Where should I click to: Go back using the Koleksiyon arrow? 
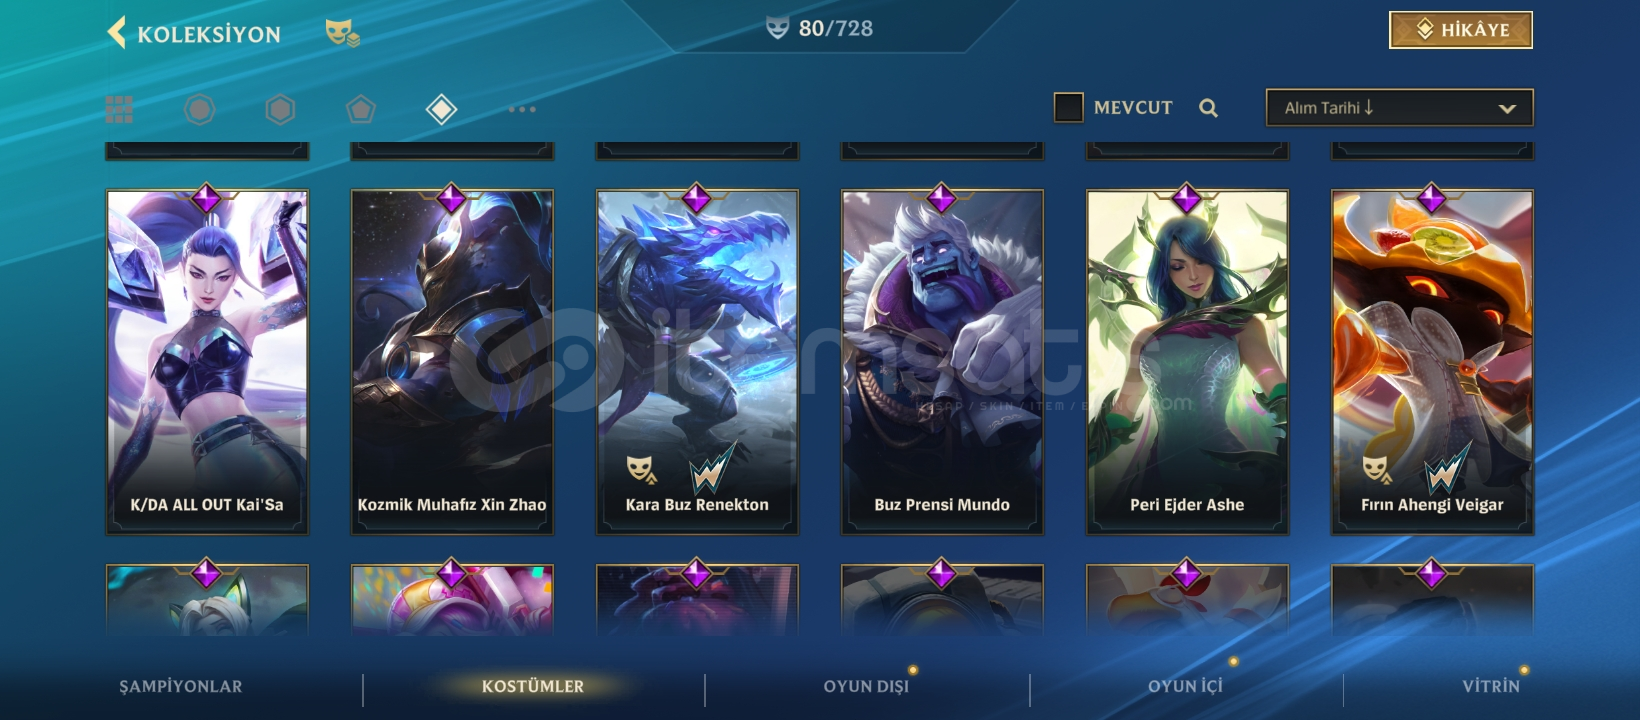[117, 32]
